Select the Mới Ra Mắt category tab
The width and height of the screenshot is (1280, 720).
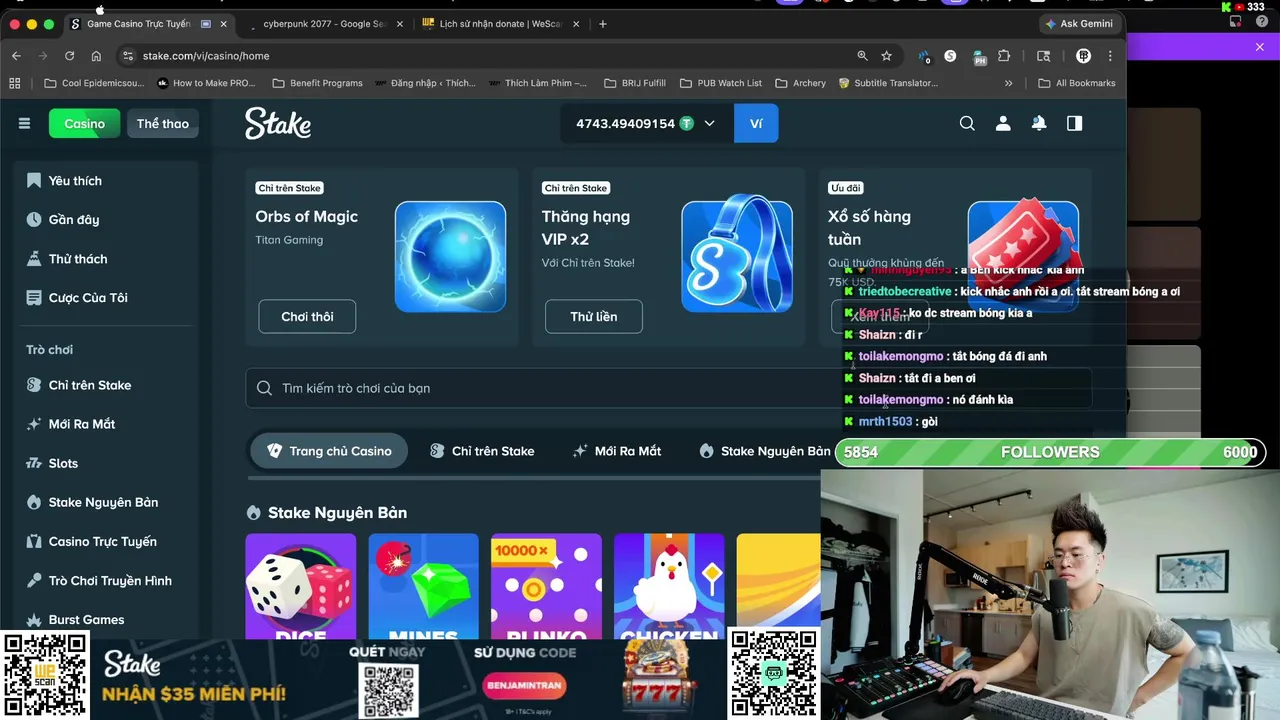(x=617, y=451)
